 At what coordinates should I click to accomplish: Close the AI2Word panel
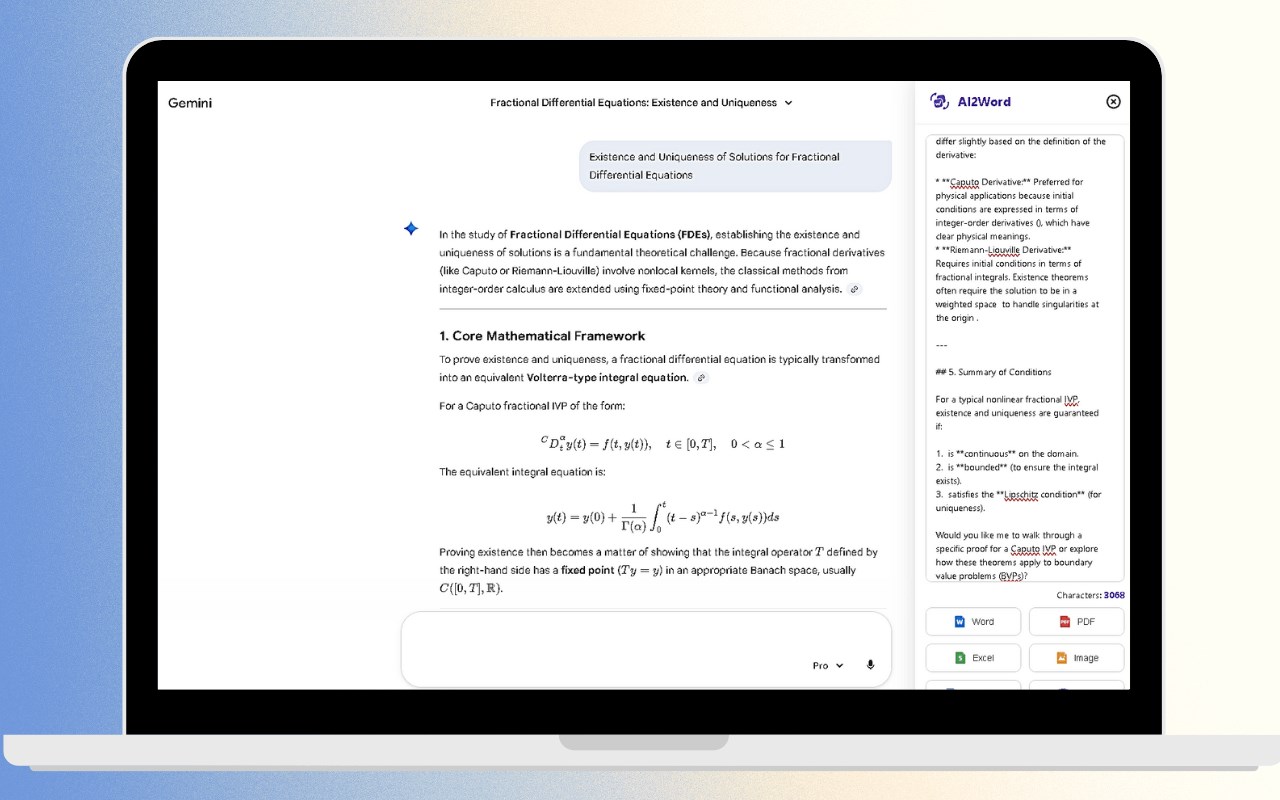1113,101
